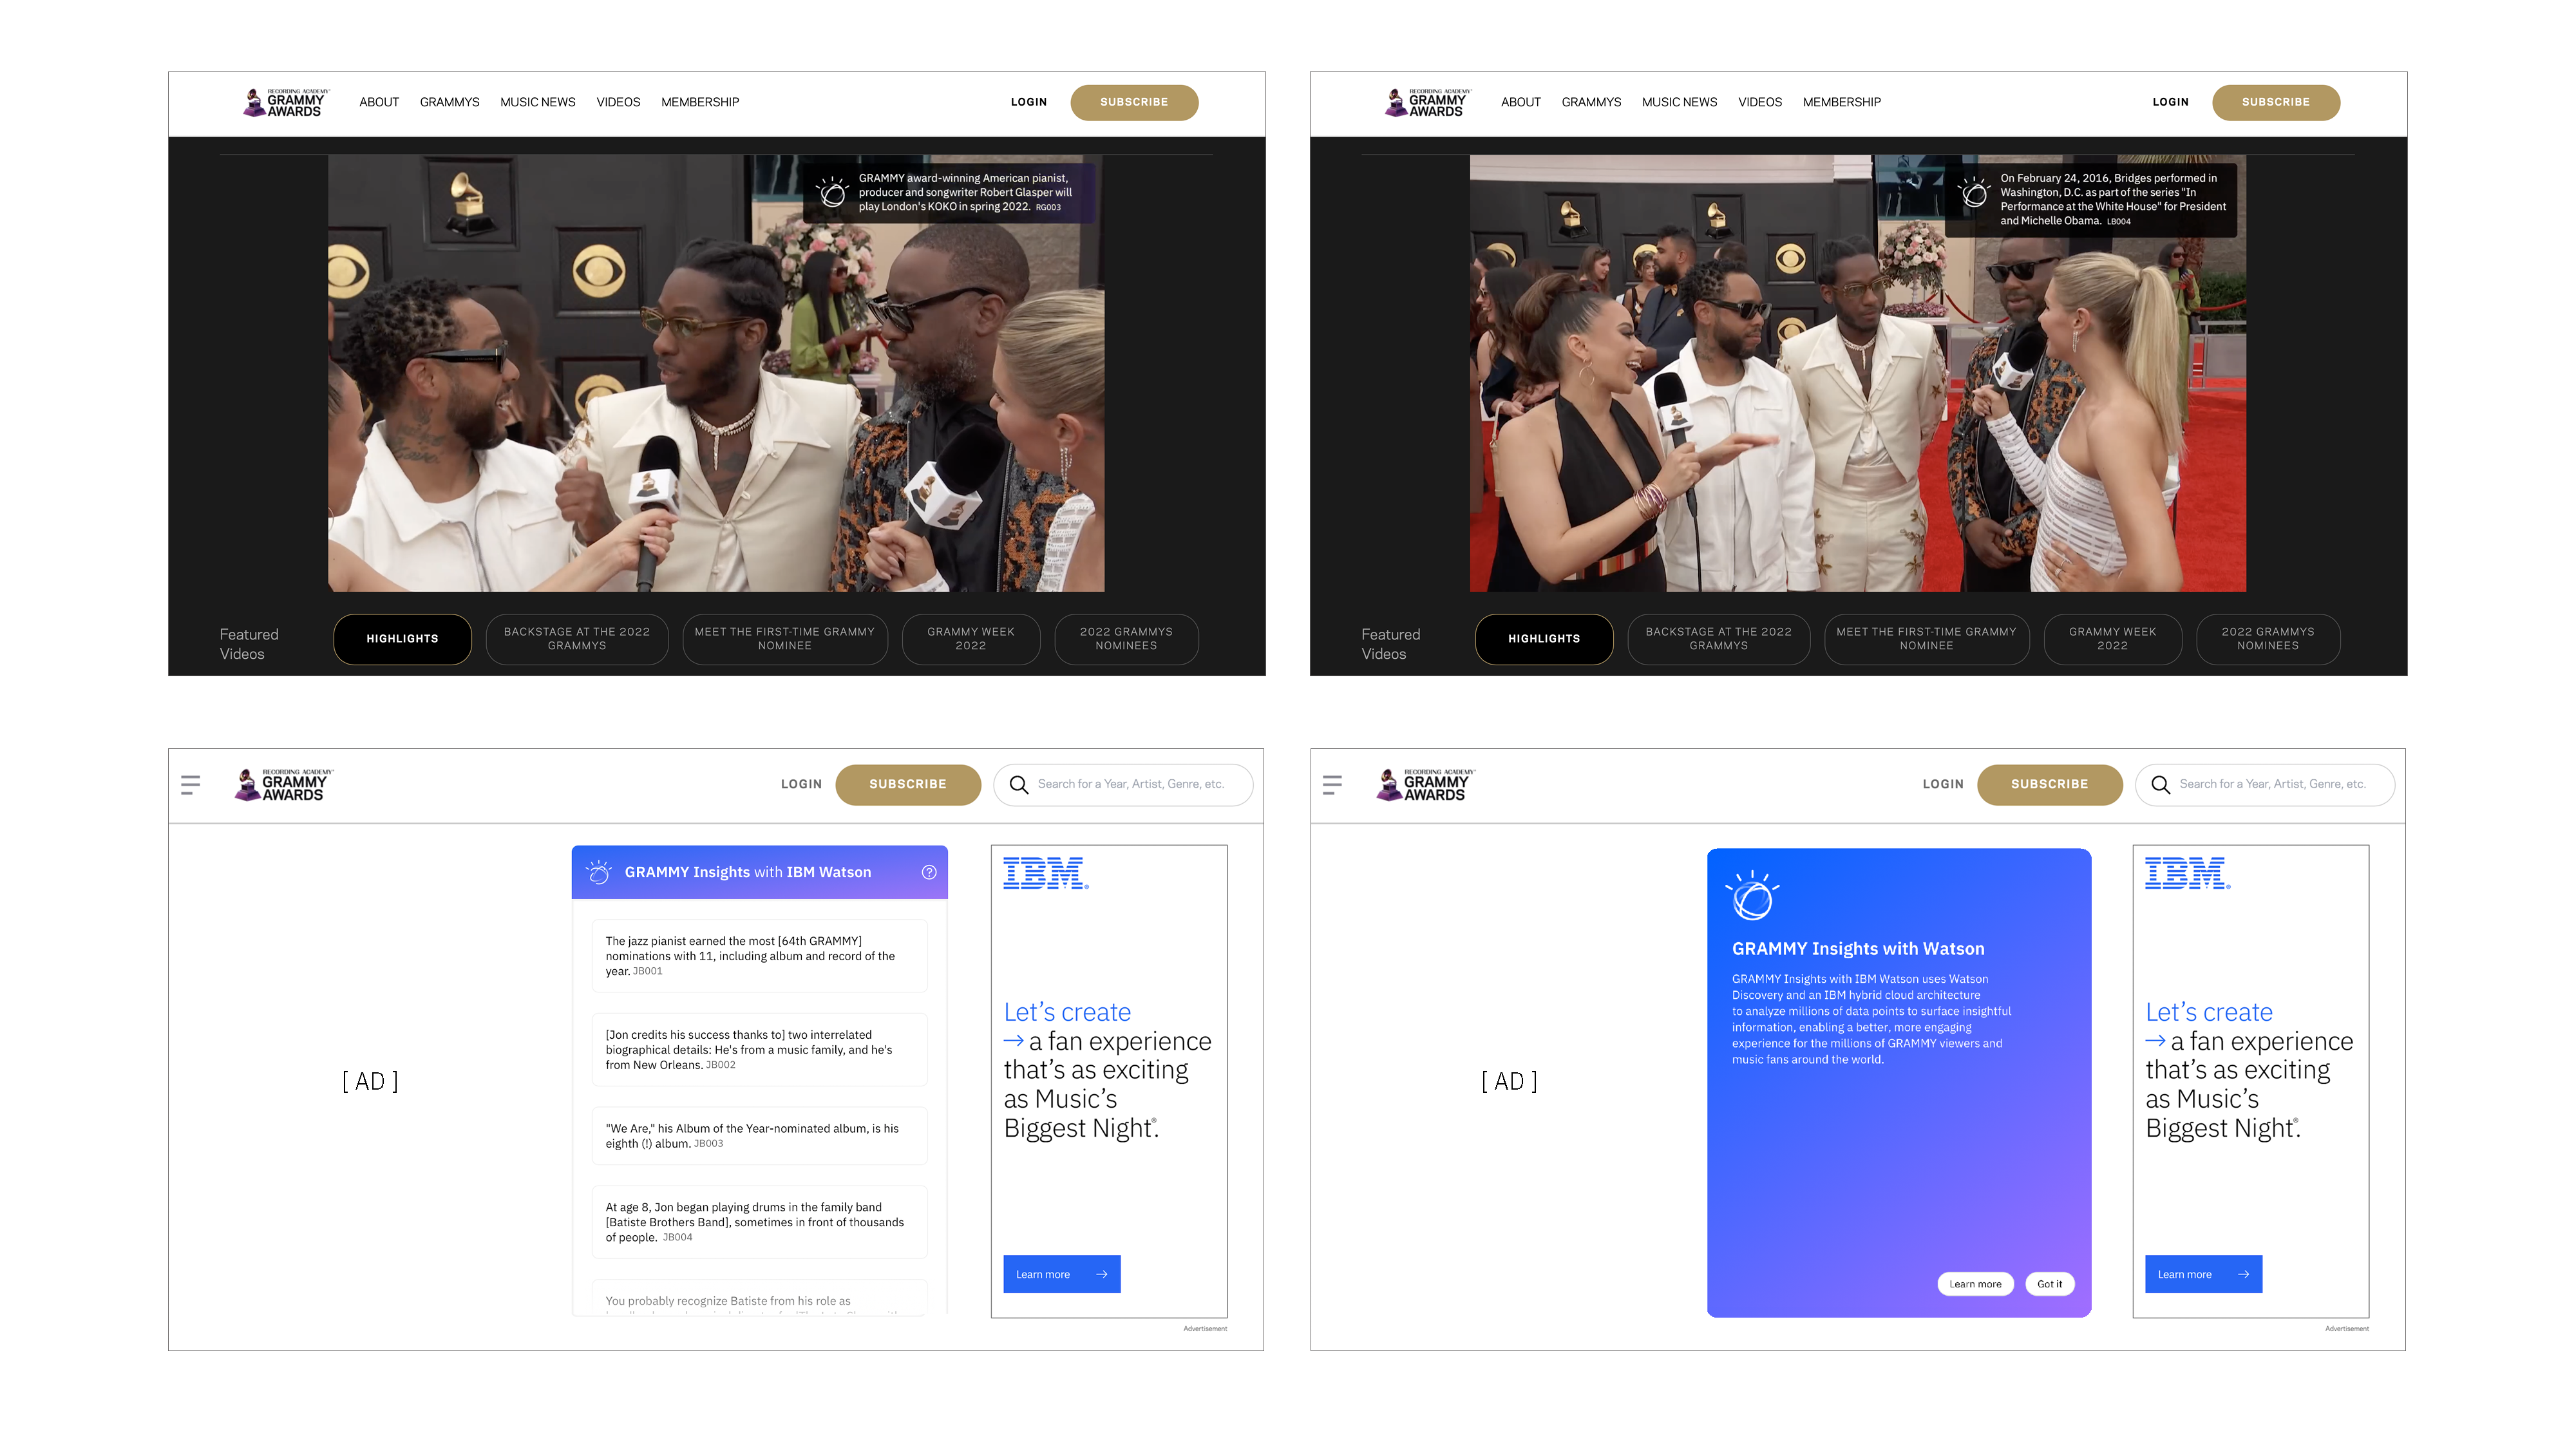The height and width of the screenshot is (1449, 2576).
Task: Open the Membership menu in top-right navigation
Action: (1841, 102)
